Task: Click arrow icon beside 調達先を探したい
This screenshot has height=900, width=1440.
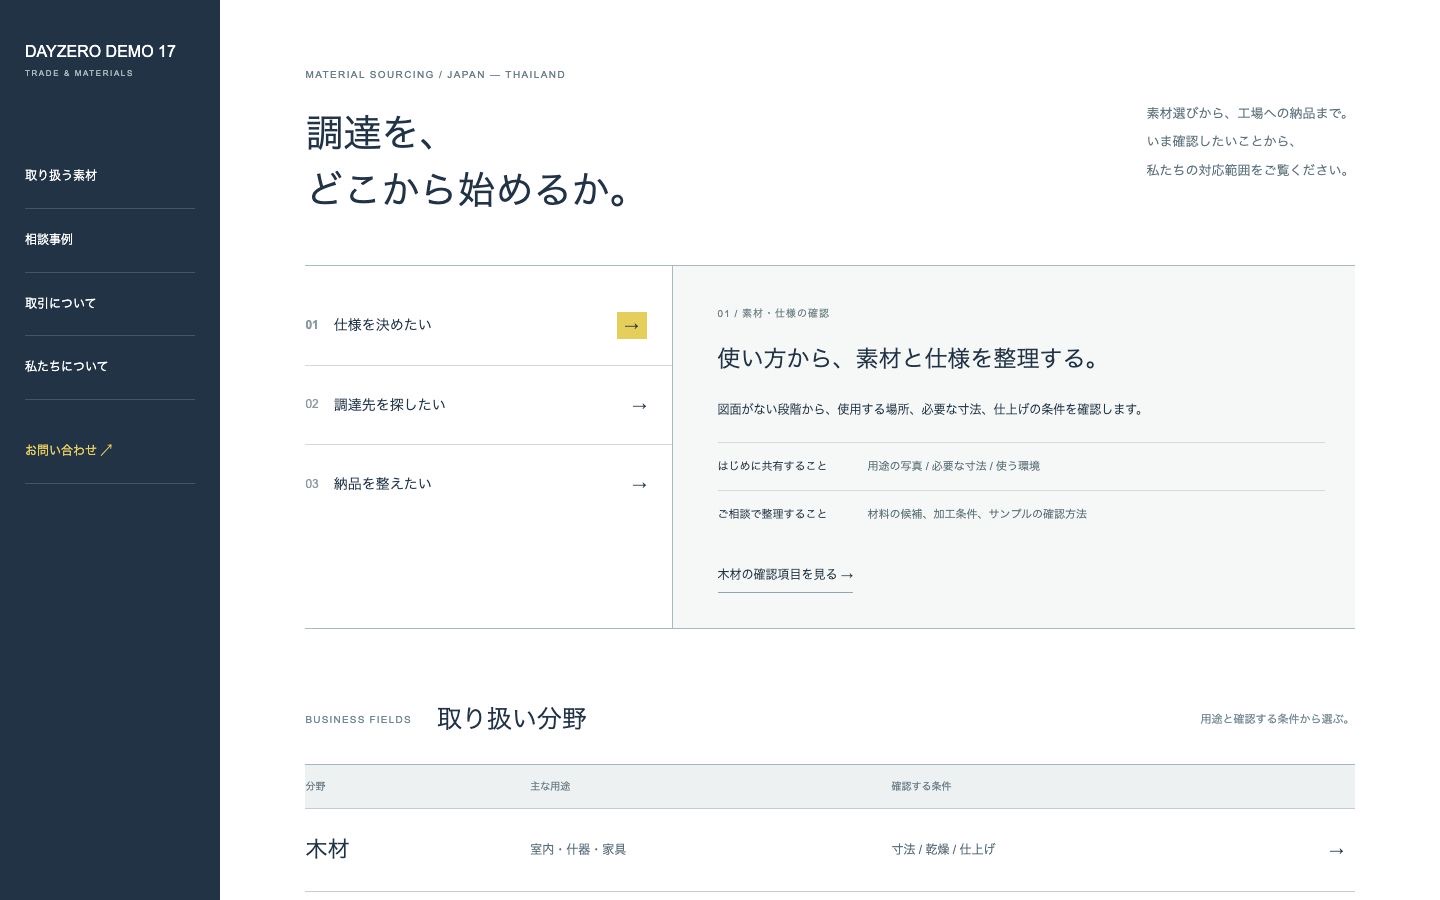Action: [x=640, y=406]
